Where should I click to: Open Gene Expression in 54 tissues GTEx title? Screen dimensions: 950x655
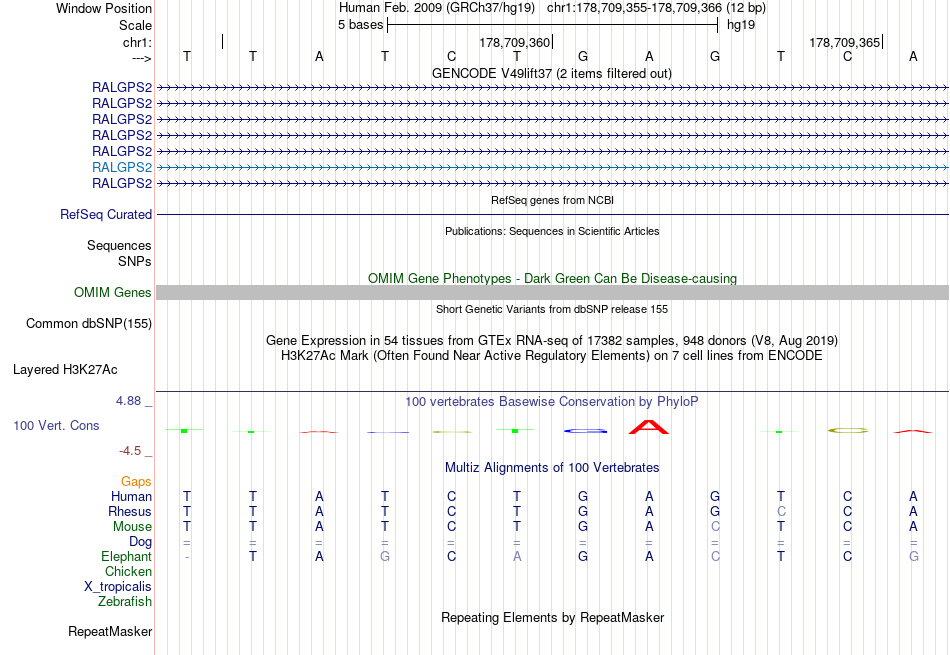(x=552, y=341)
